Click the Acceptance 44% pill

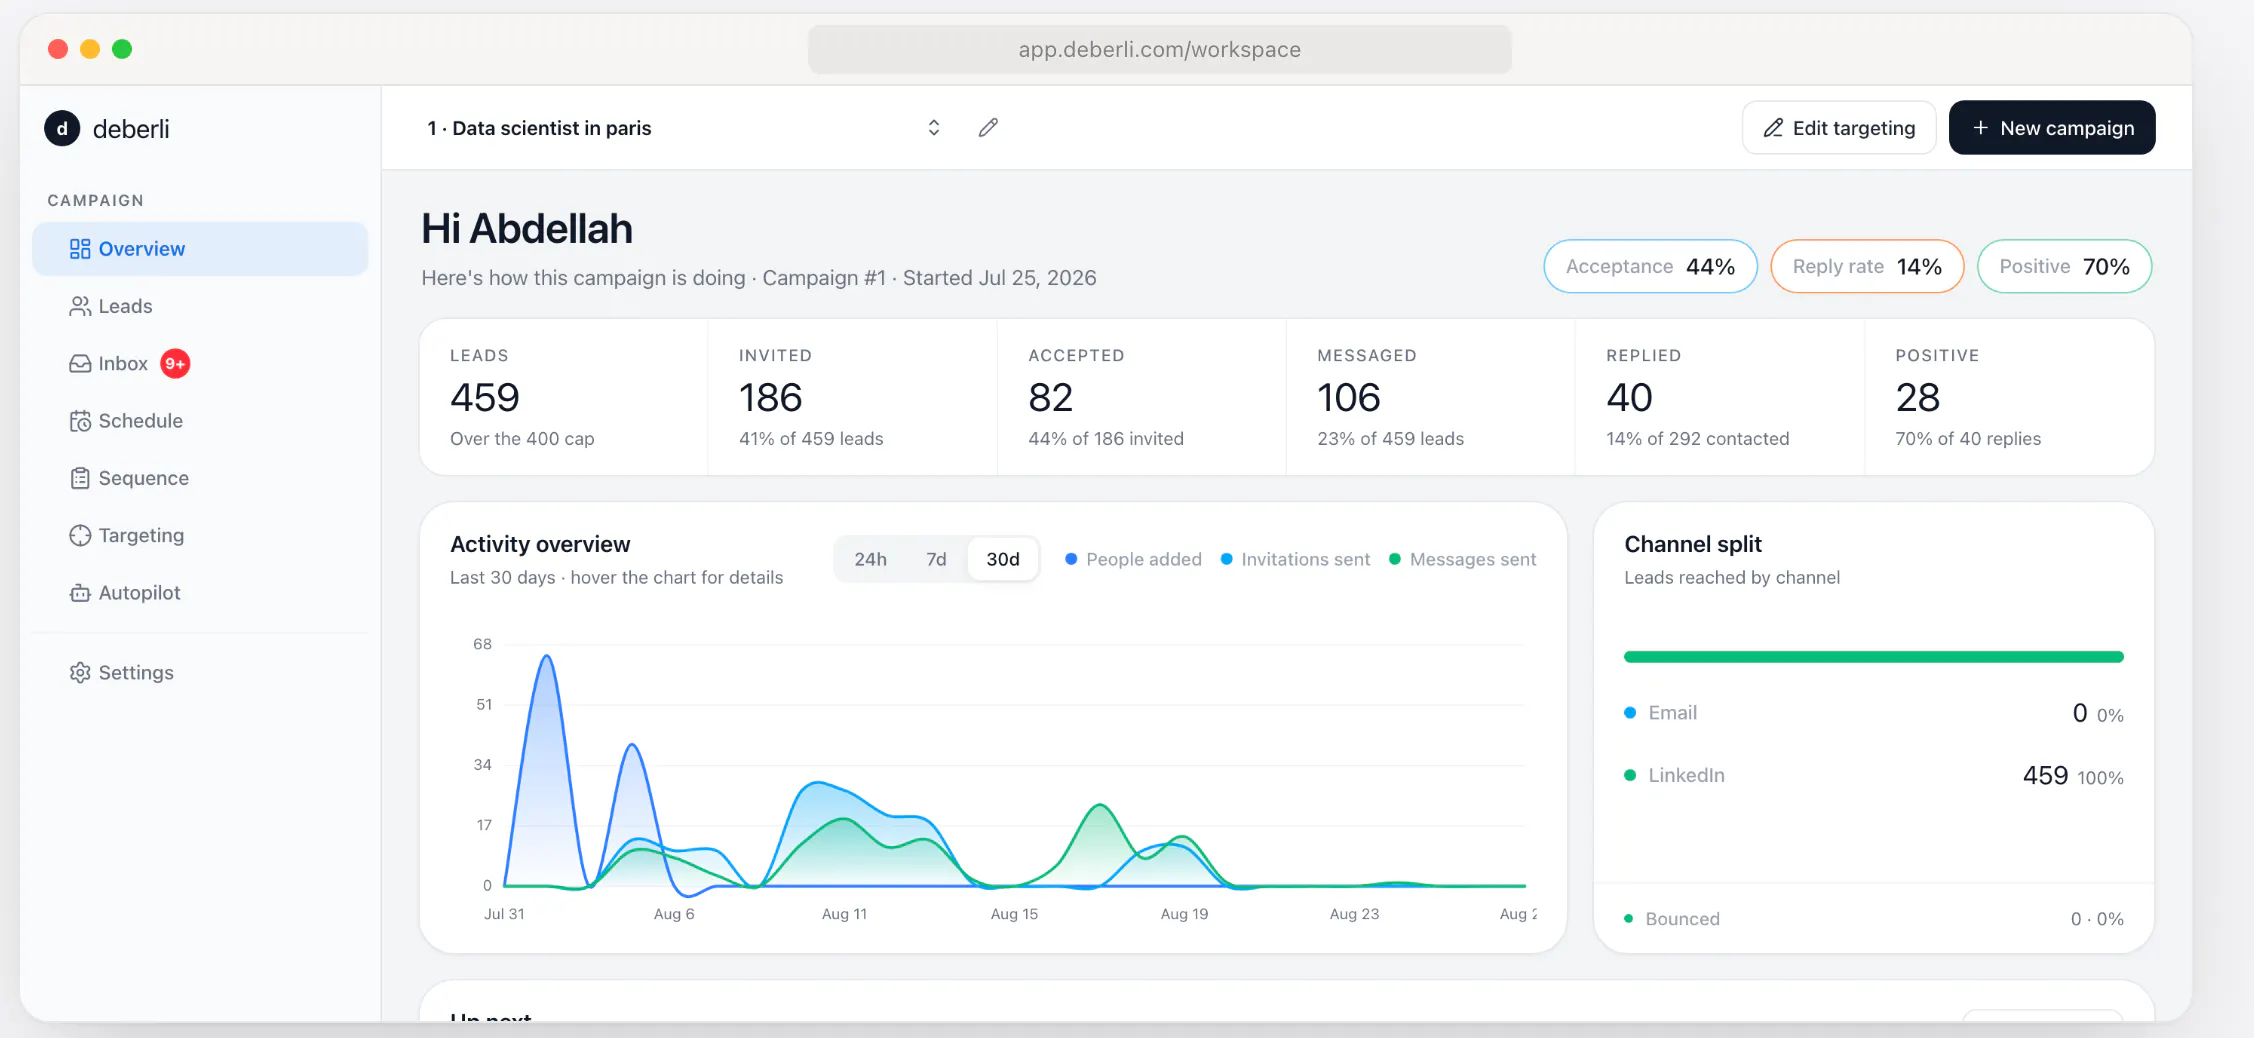[x=1650, y=267]
